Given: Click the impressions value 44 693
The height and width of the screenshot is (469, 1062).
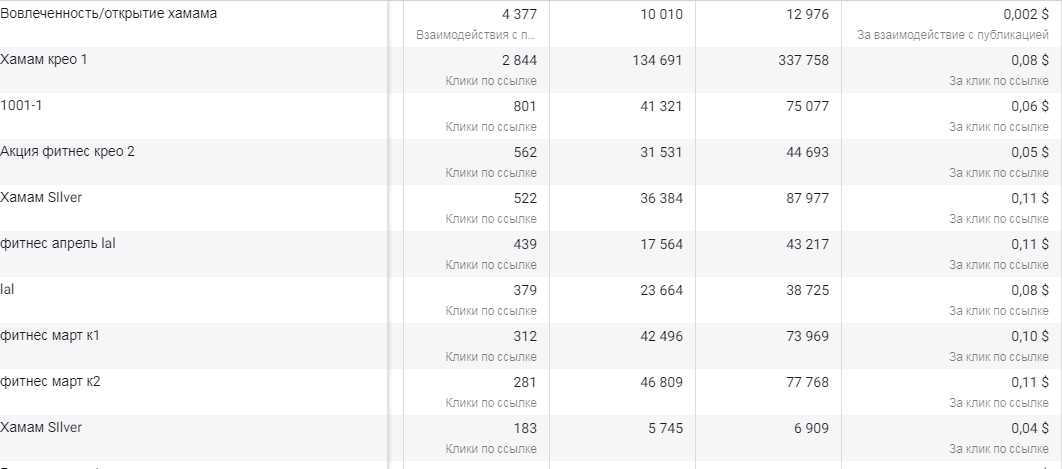Looking at the screenshot, I should (807, 152).
